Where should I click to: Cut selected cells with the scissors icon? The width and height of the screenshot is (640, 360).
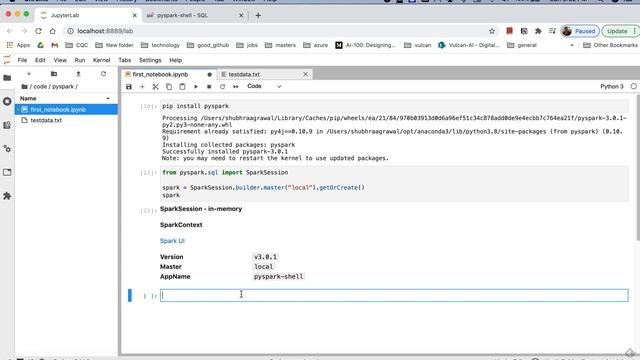pos(156,87)
